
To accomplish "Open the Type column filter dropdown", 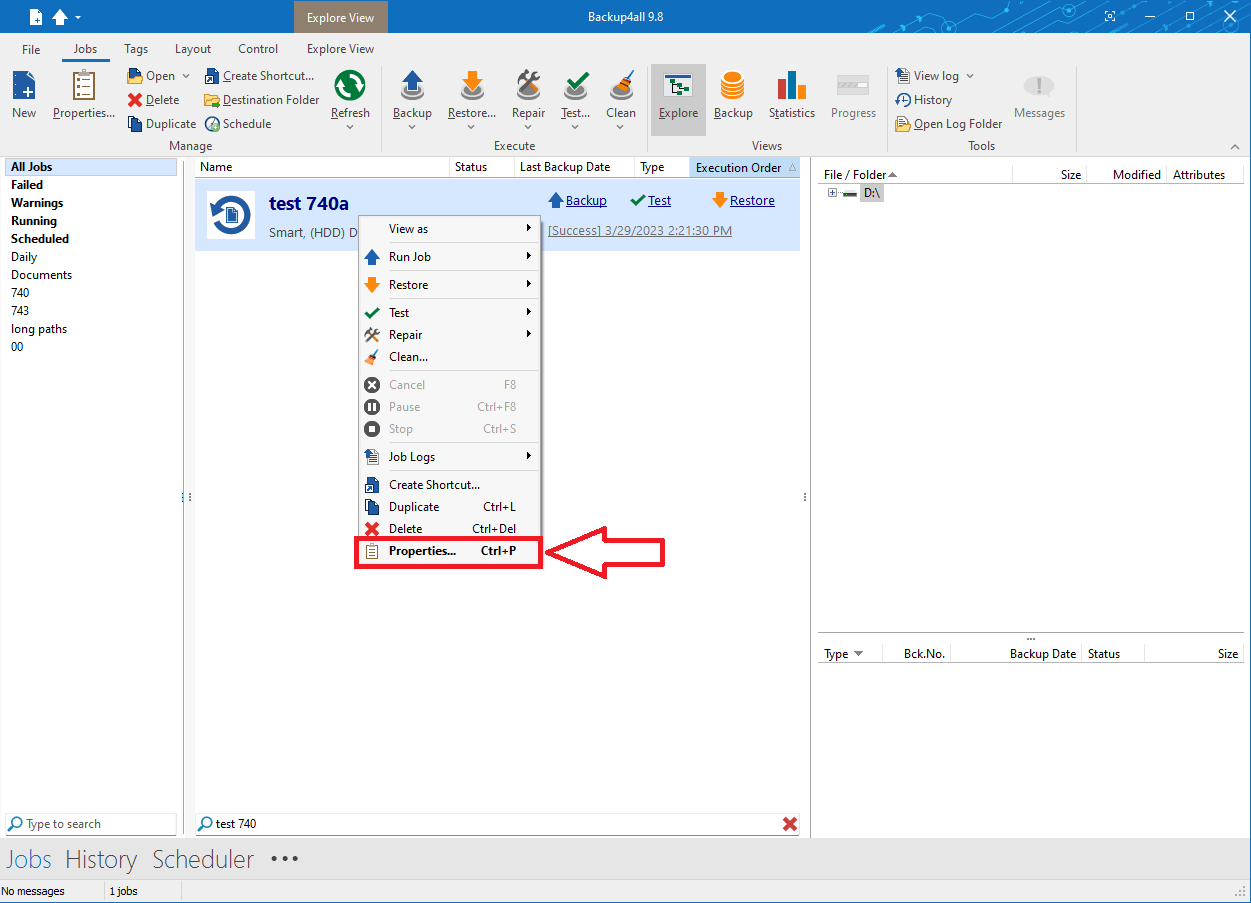I will 858,654.
